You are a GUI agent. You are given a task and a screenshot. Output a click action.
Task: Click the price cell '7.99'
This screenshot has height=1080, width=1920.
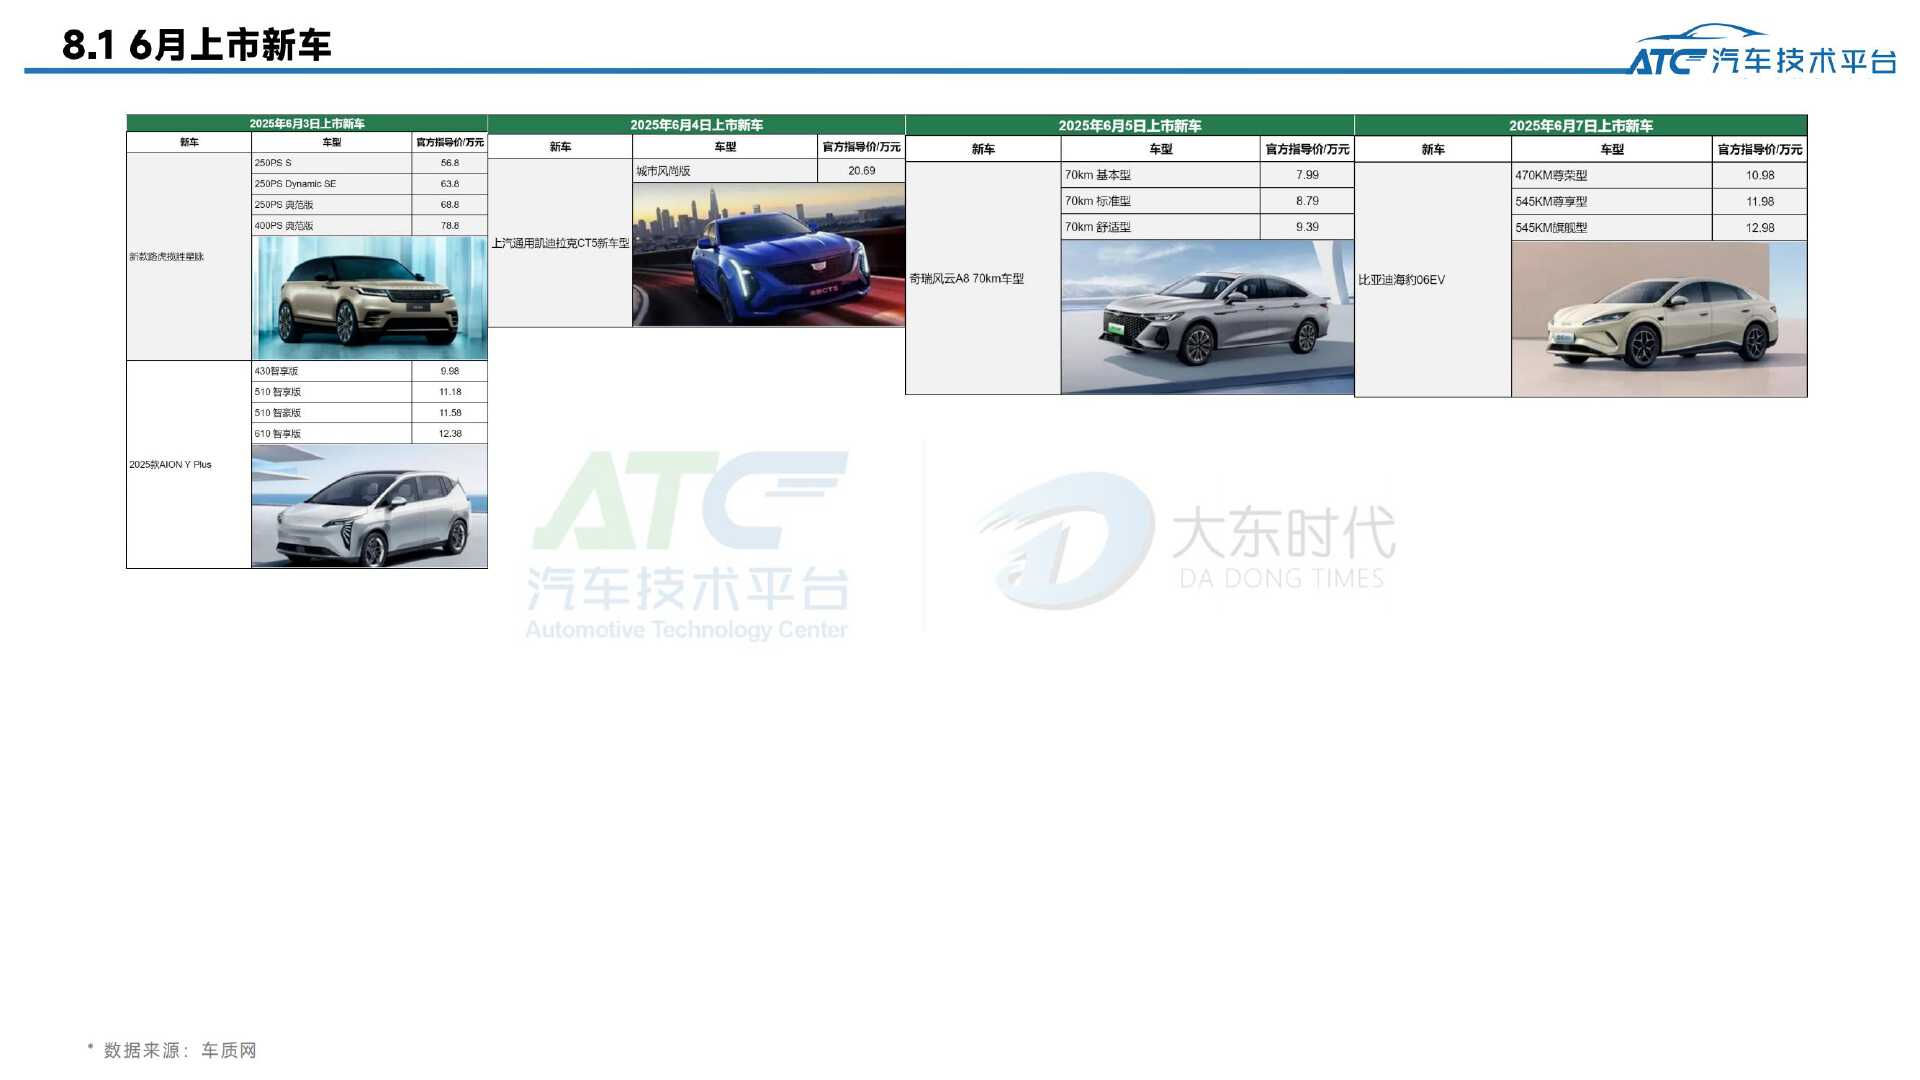[1307, 175]
